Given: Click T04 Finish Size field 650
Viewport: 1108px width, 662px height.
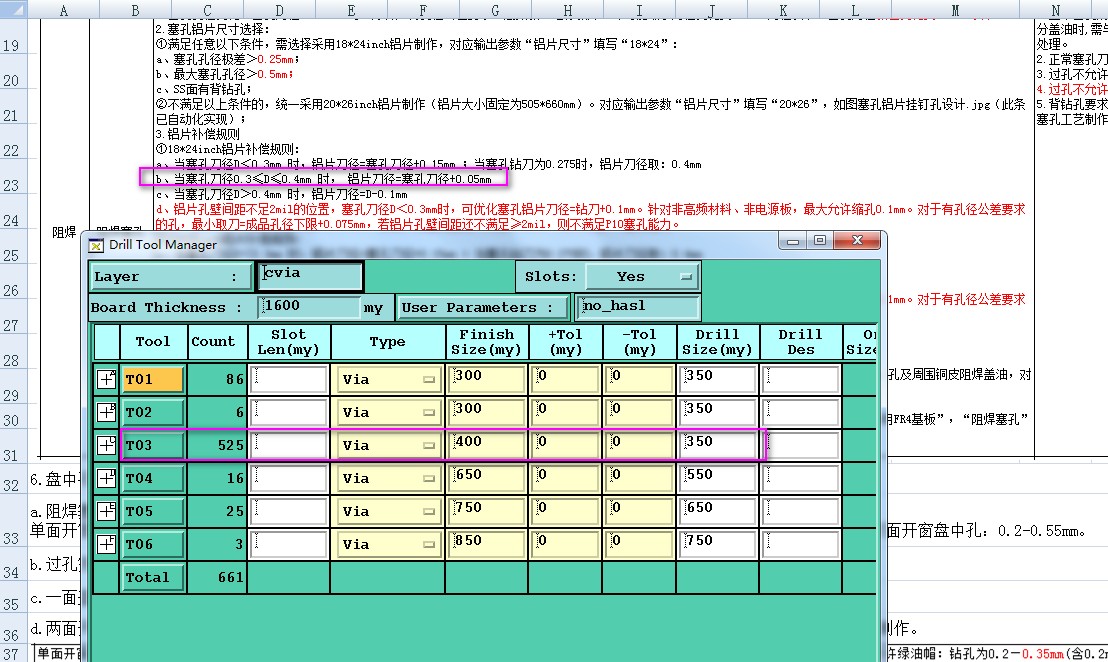Looking at the screenshot, I should coord(487,478).
